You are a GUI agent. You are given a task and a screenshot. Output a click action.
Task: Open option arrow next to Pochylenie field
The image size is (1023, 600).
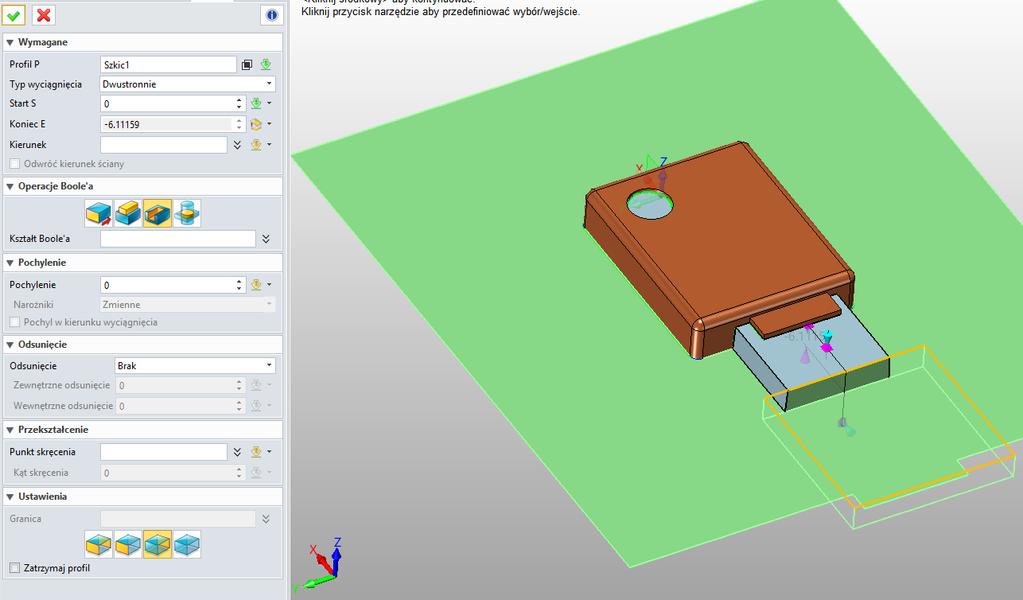tap(269, 285)
